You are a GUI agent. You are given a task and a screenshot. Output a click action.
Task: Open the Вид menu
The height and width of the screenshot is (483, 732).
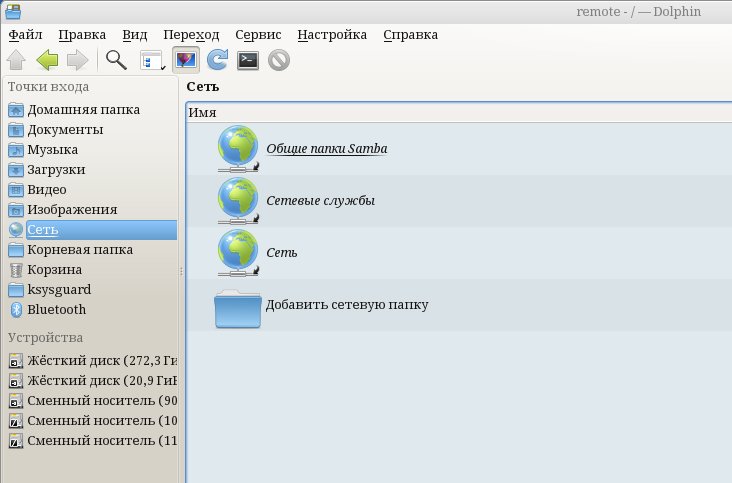click(135, 35)
